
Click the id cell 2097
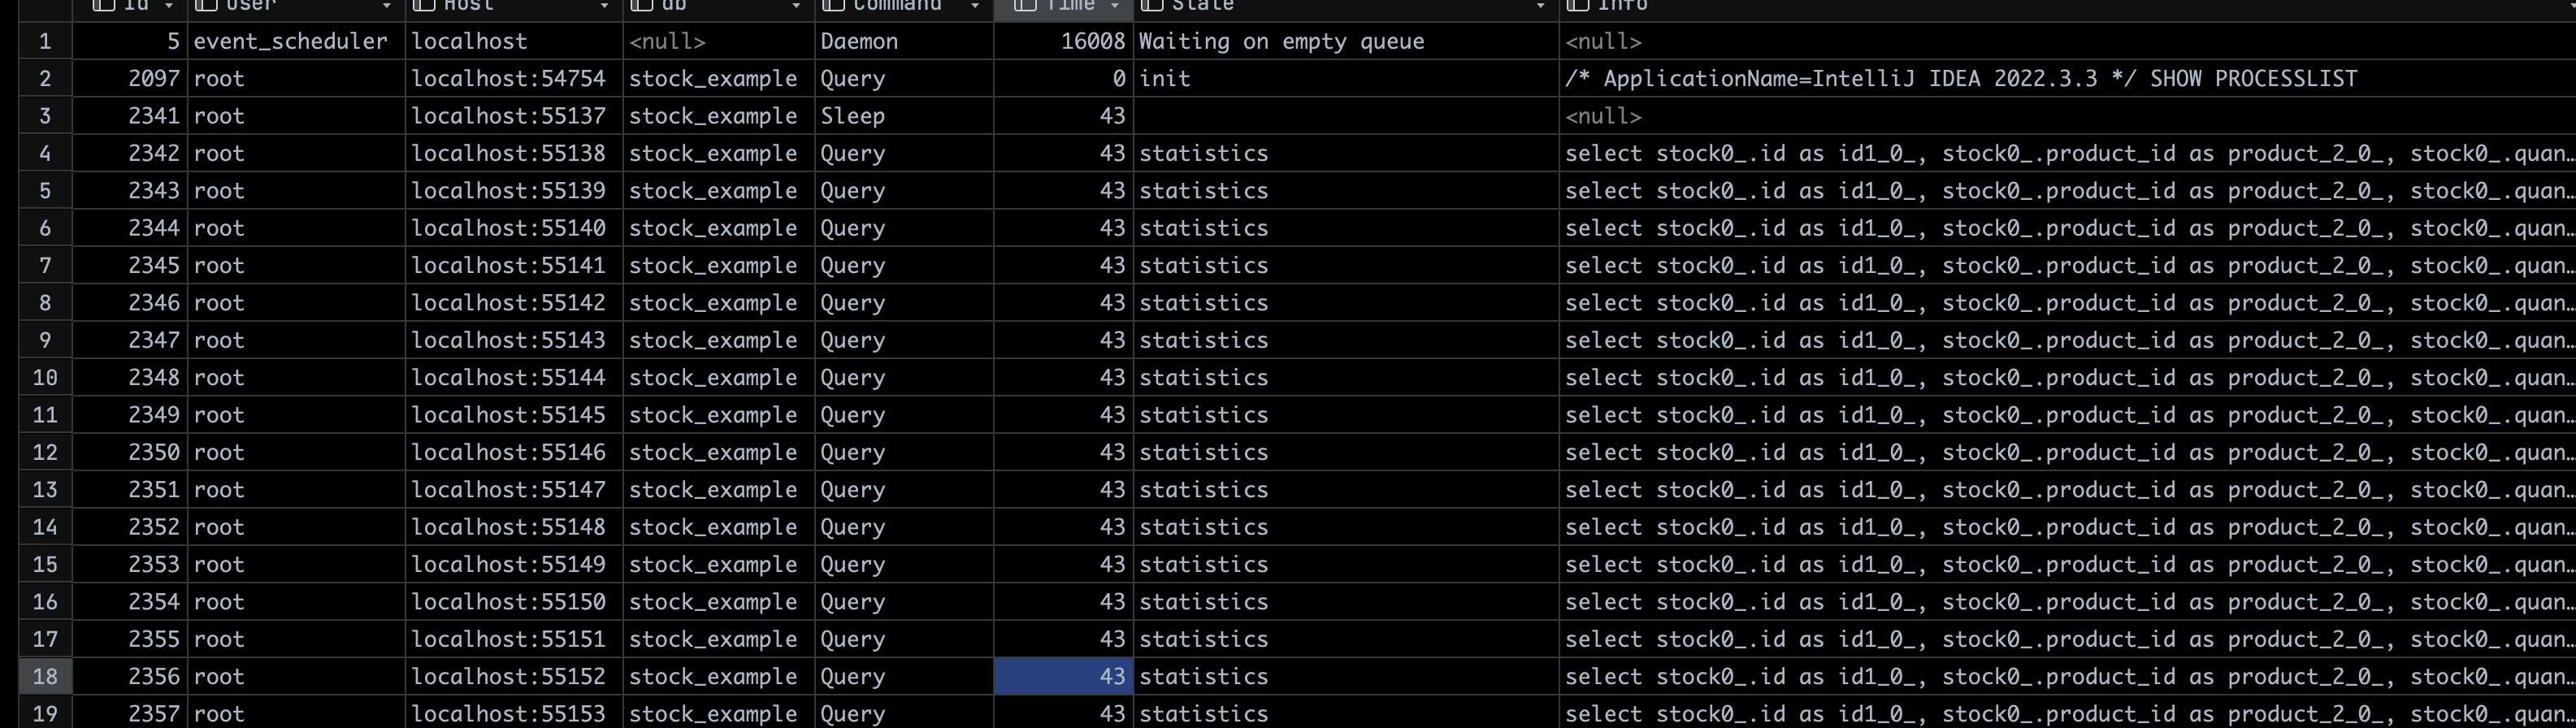click(130, 78)
